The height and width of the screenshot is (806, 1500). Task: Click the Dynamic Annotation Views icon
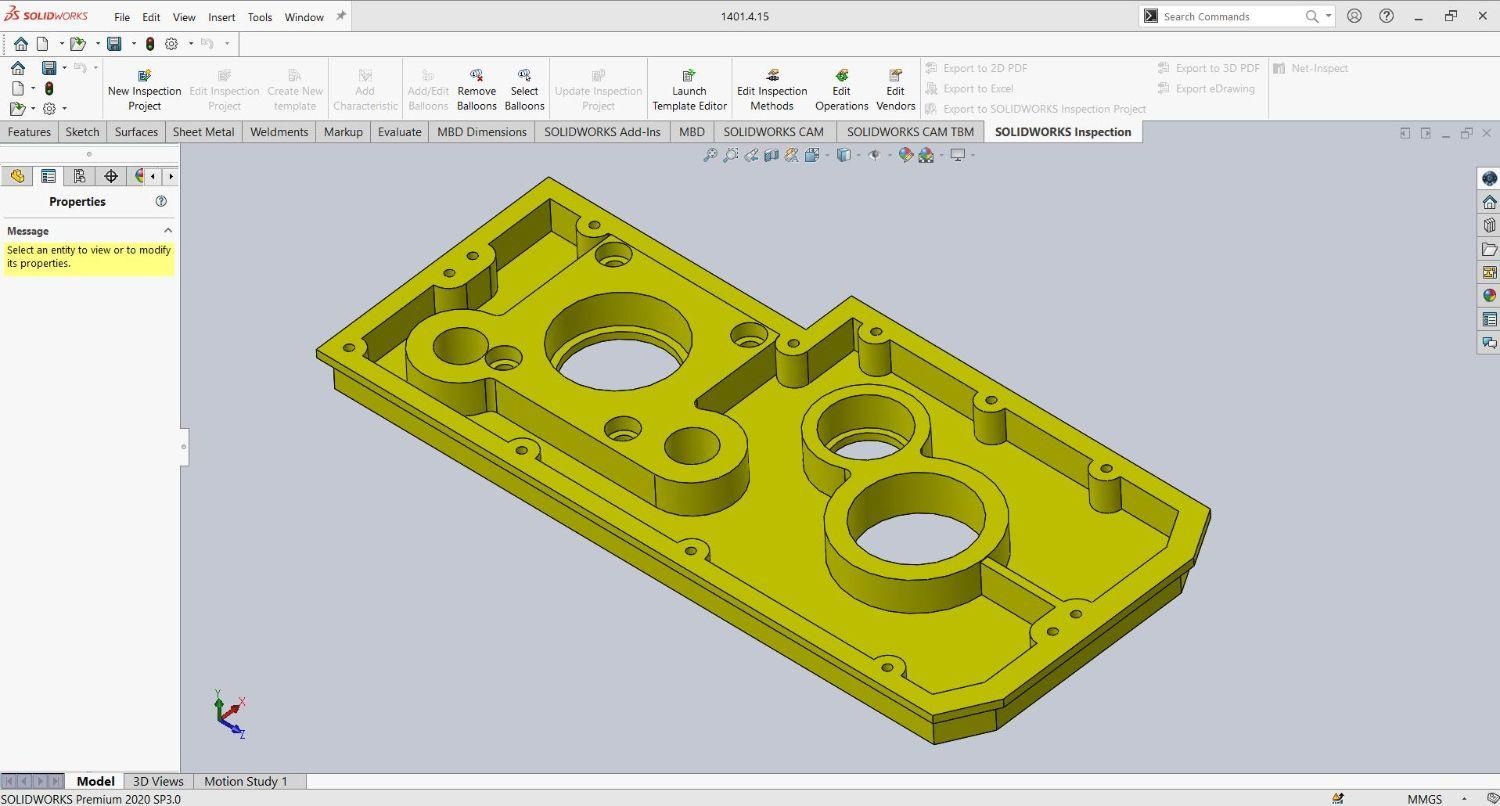pyautogui.click(x=791, y=155)
